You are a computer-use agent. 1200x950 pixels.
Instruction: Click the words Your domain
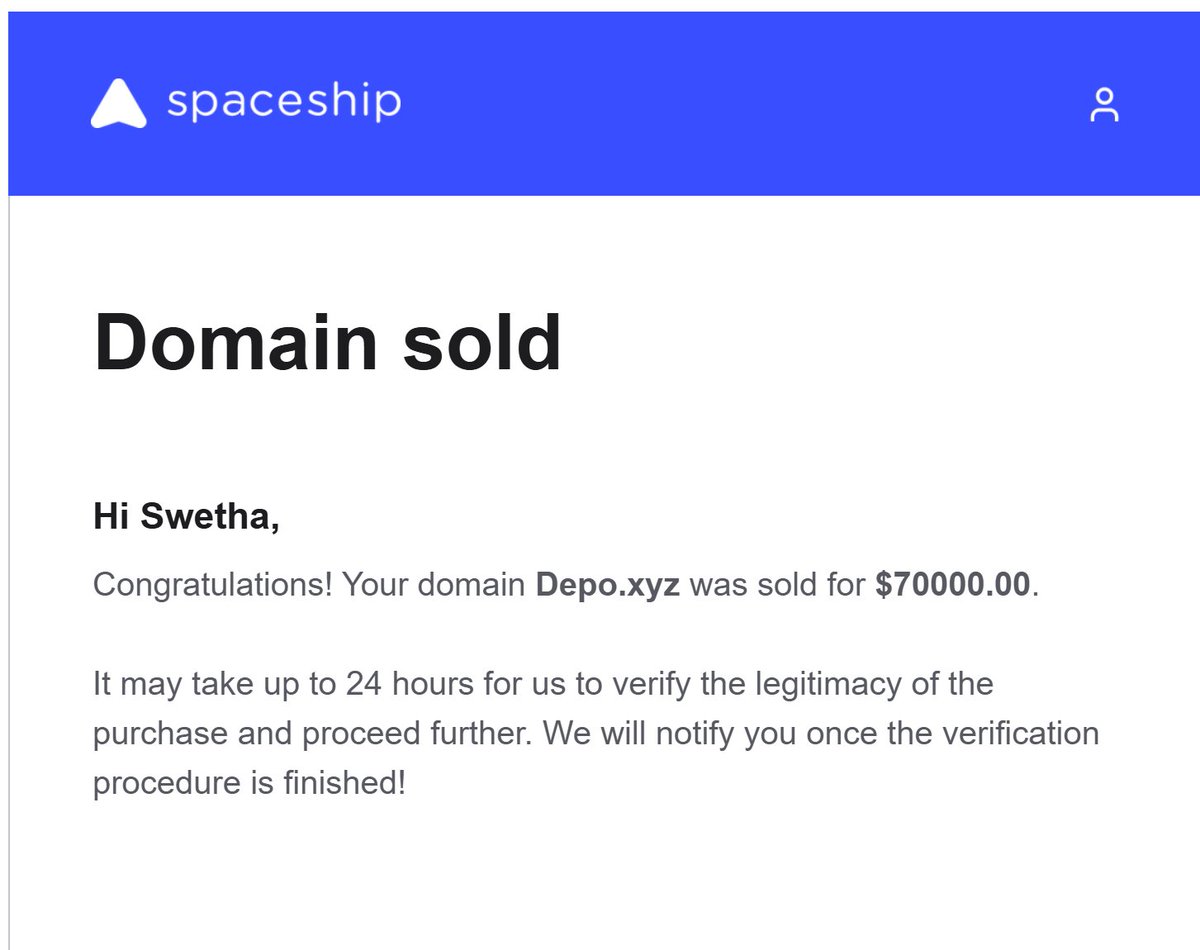click(x=434, y=585)
